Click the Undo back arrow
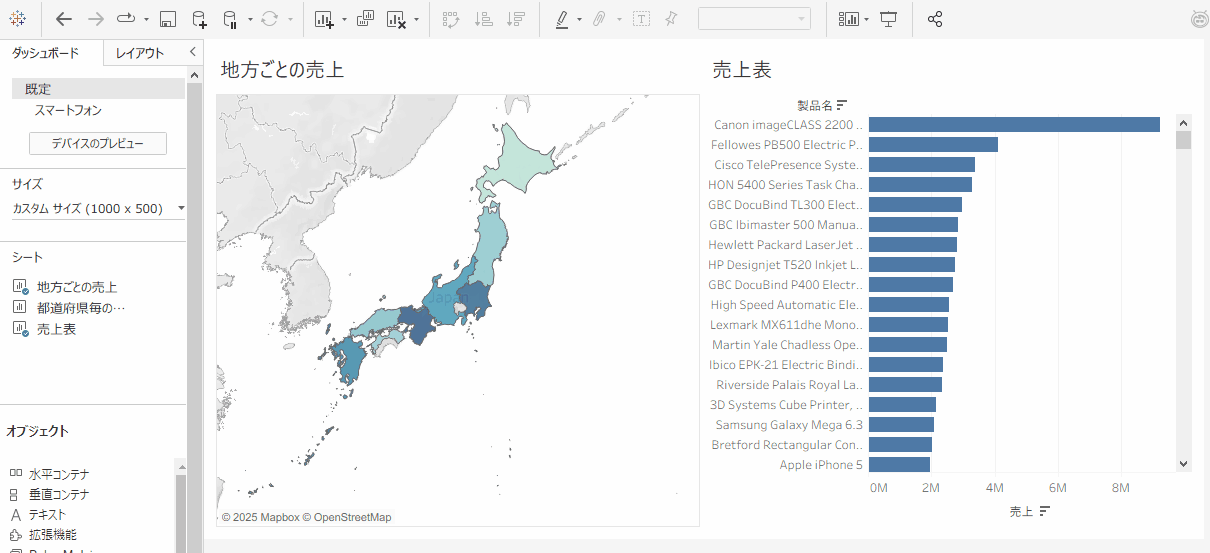The height and width of the screenshot is (553, 1210). tap(64, 19)
